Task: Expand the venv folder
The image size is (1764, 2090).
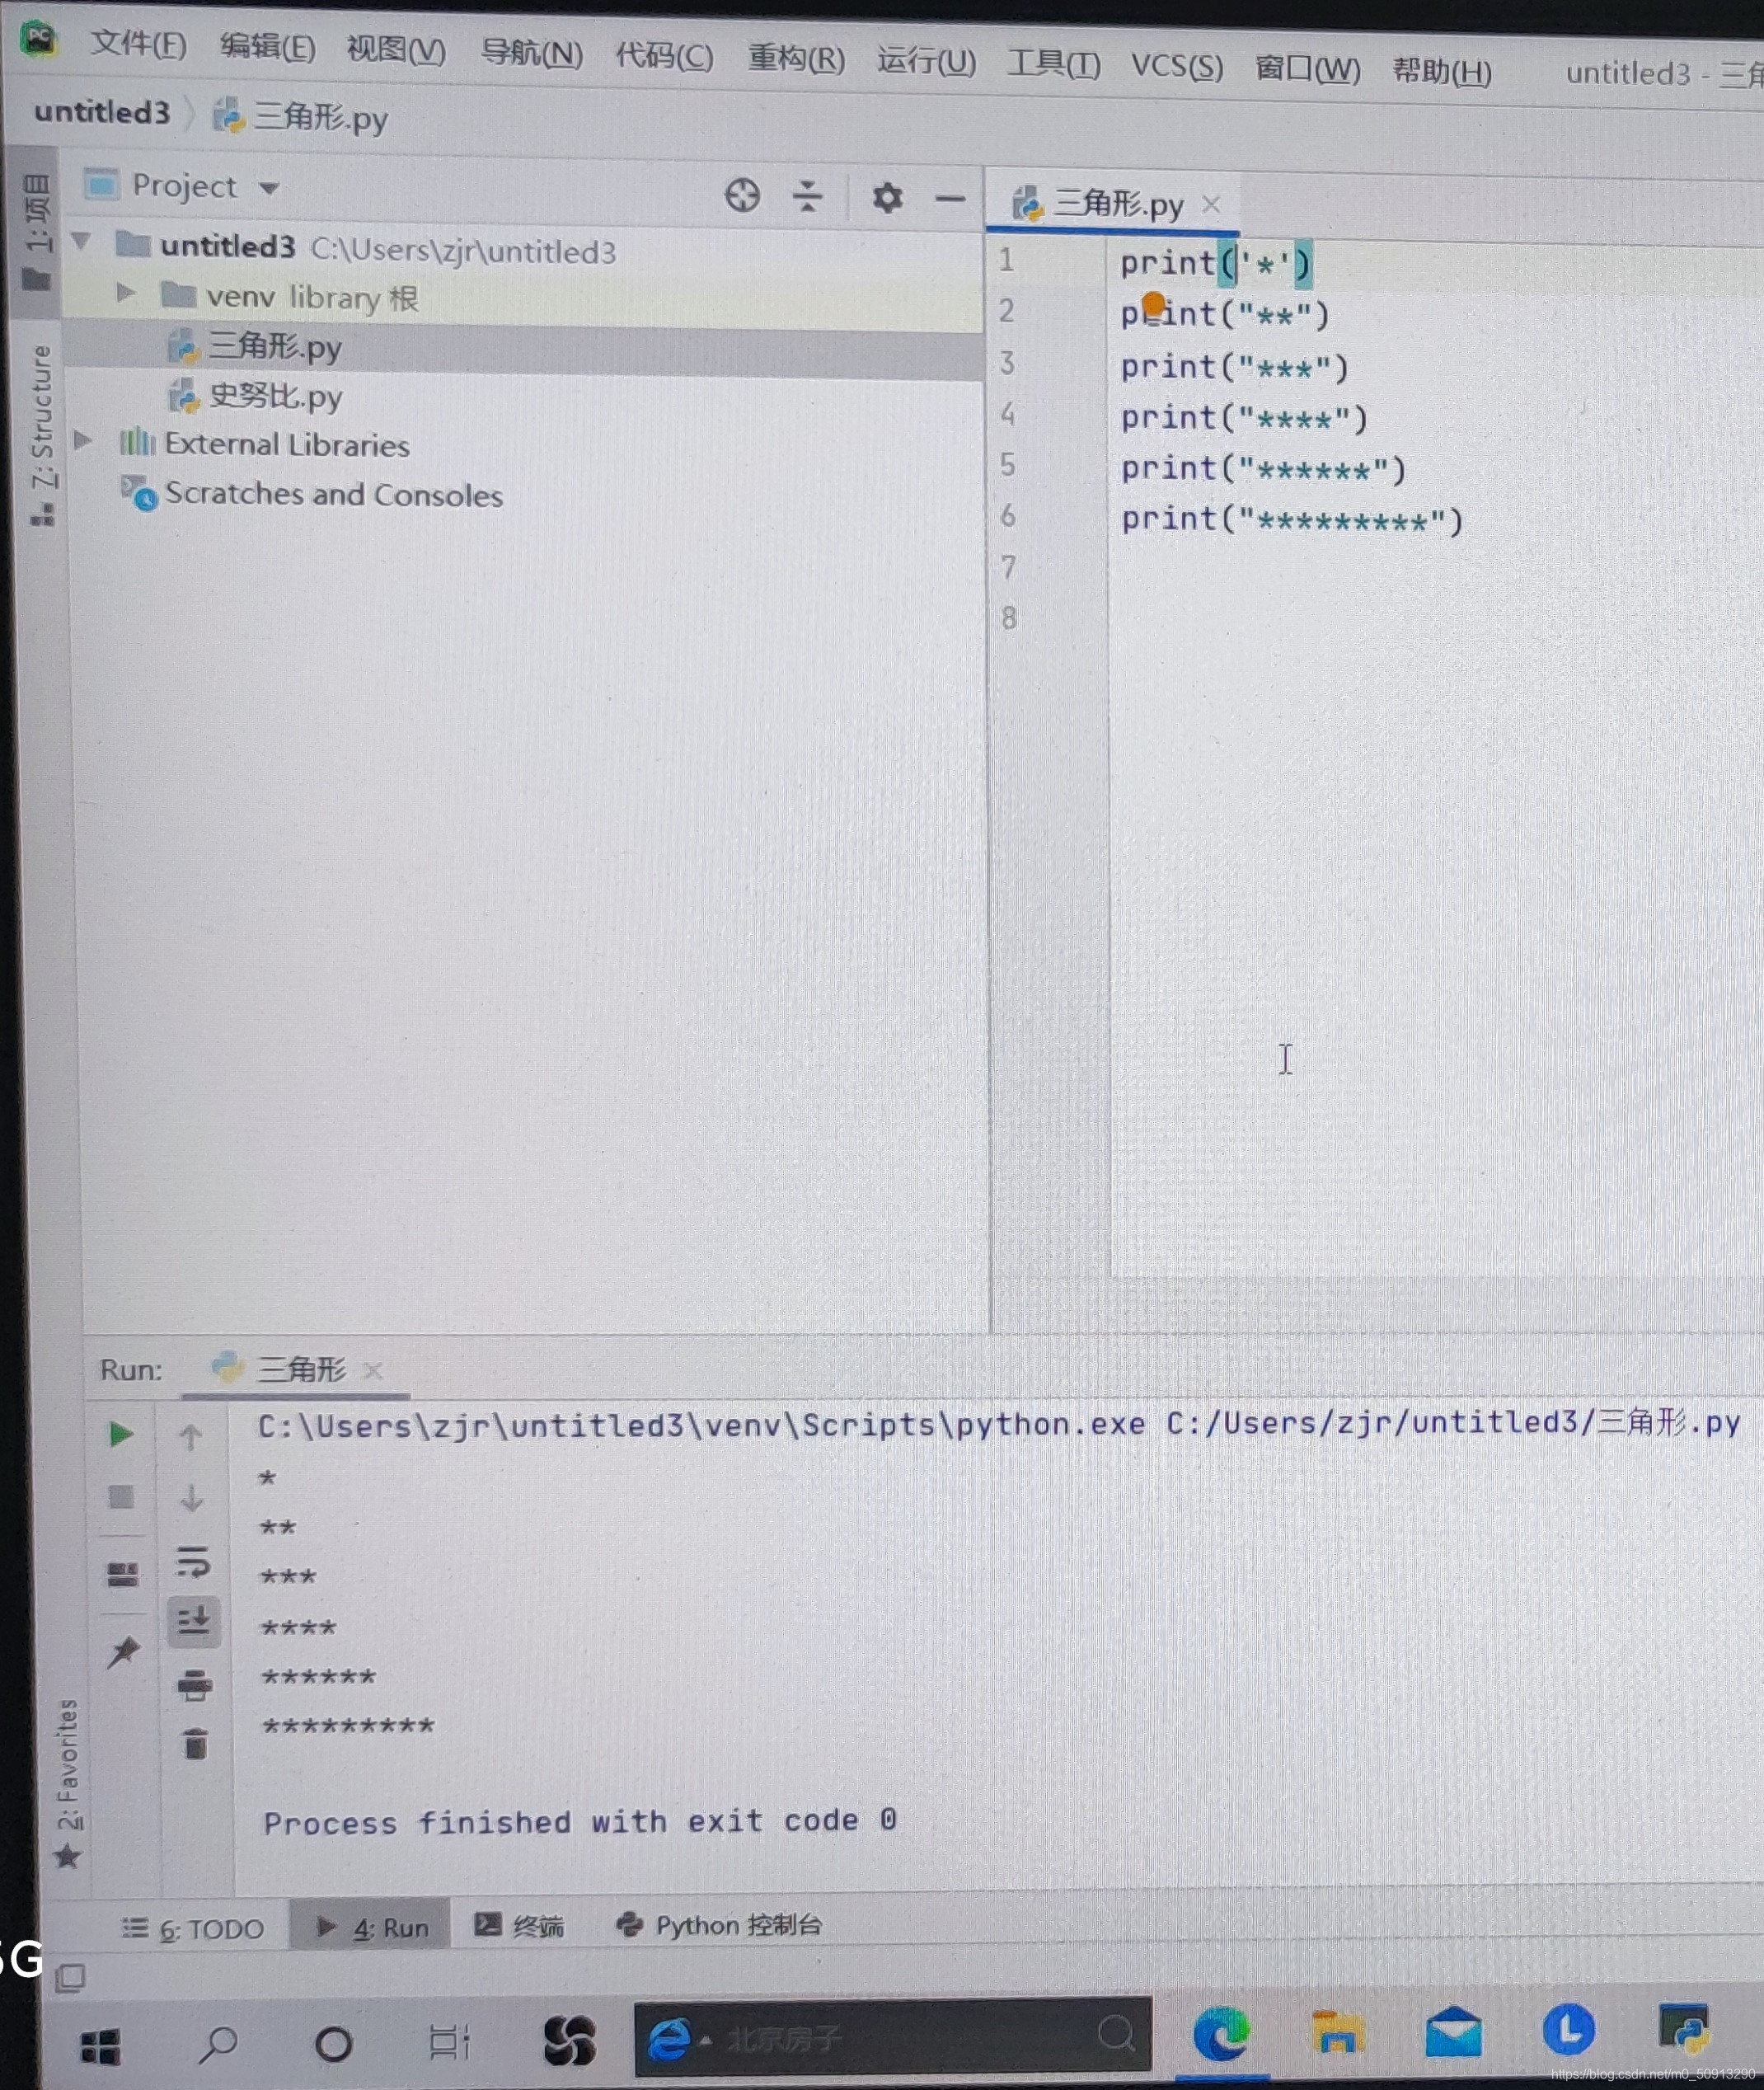Action: 125,292
